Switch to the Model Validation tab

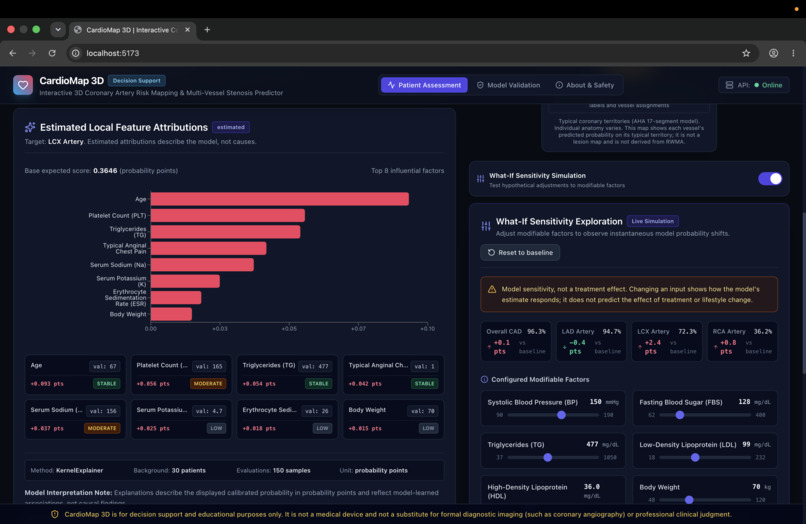[x=508, y=85]
